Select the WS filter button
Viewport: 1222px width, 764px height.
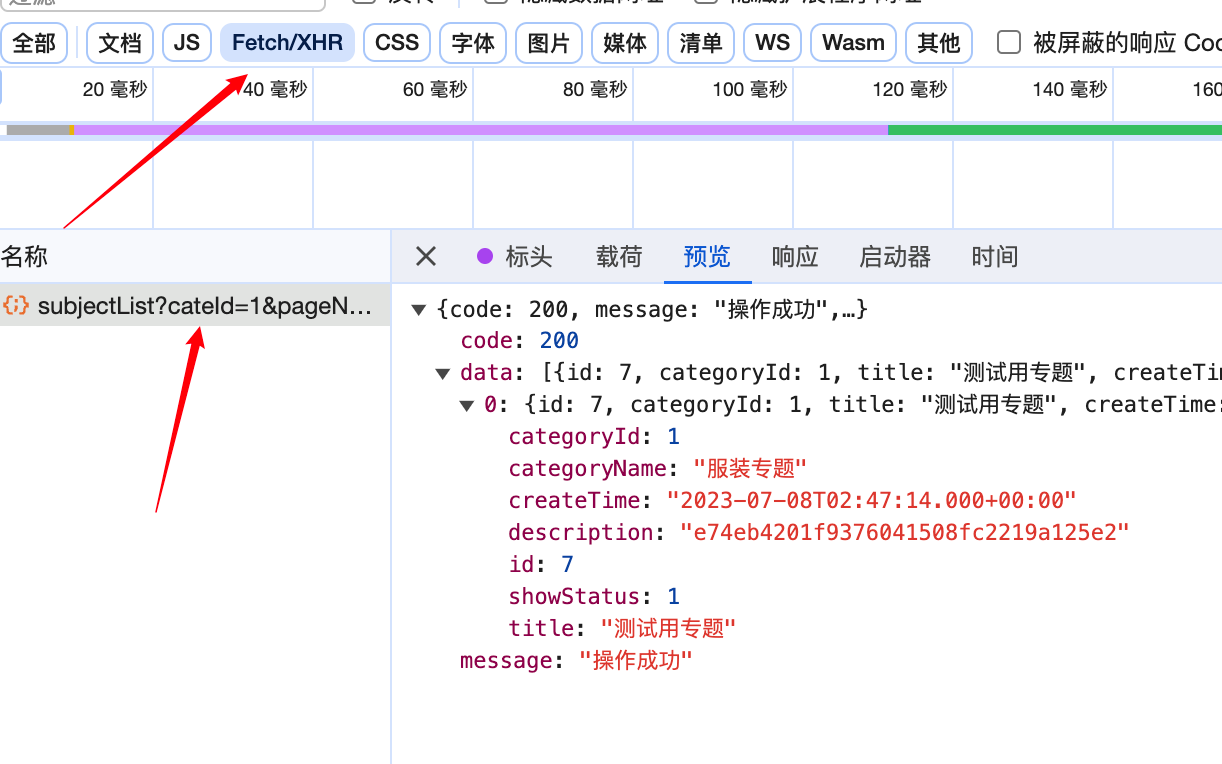pyautogui.click(x=772, y=43)
